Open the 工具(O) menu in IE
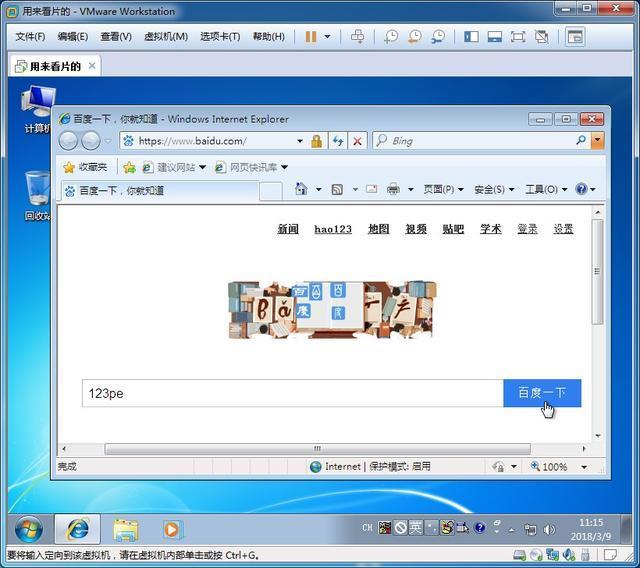The height and width of the screenshot is (568, 640). pyautogui.click(x=546, y=189)
